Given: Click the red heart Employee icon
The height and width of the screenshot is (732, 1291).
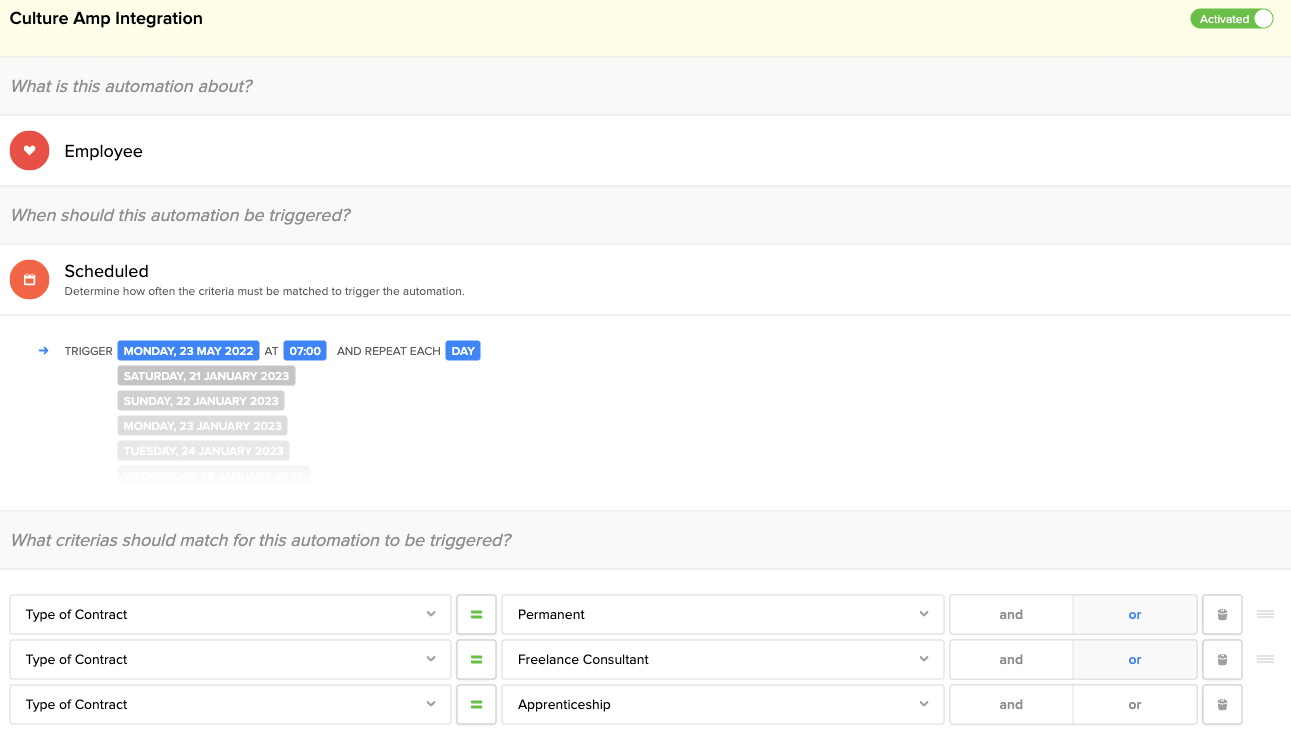Looking at the screenshot, I should coord(30,151).
